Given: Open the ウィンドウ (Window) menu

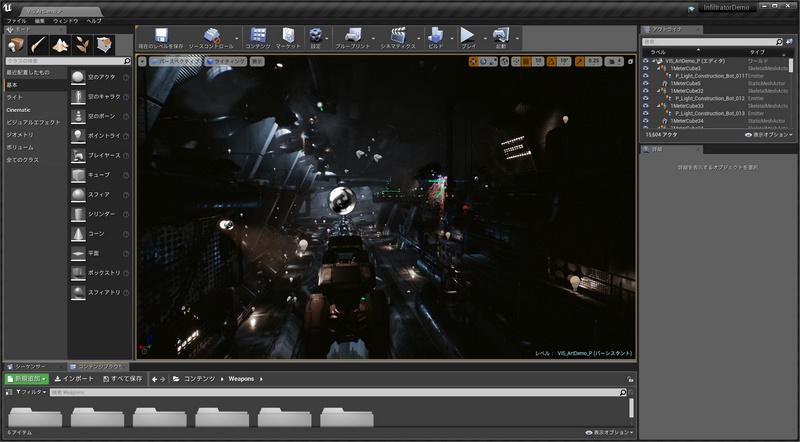Looking at the screenshot, I should [64, 20].
